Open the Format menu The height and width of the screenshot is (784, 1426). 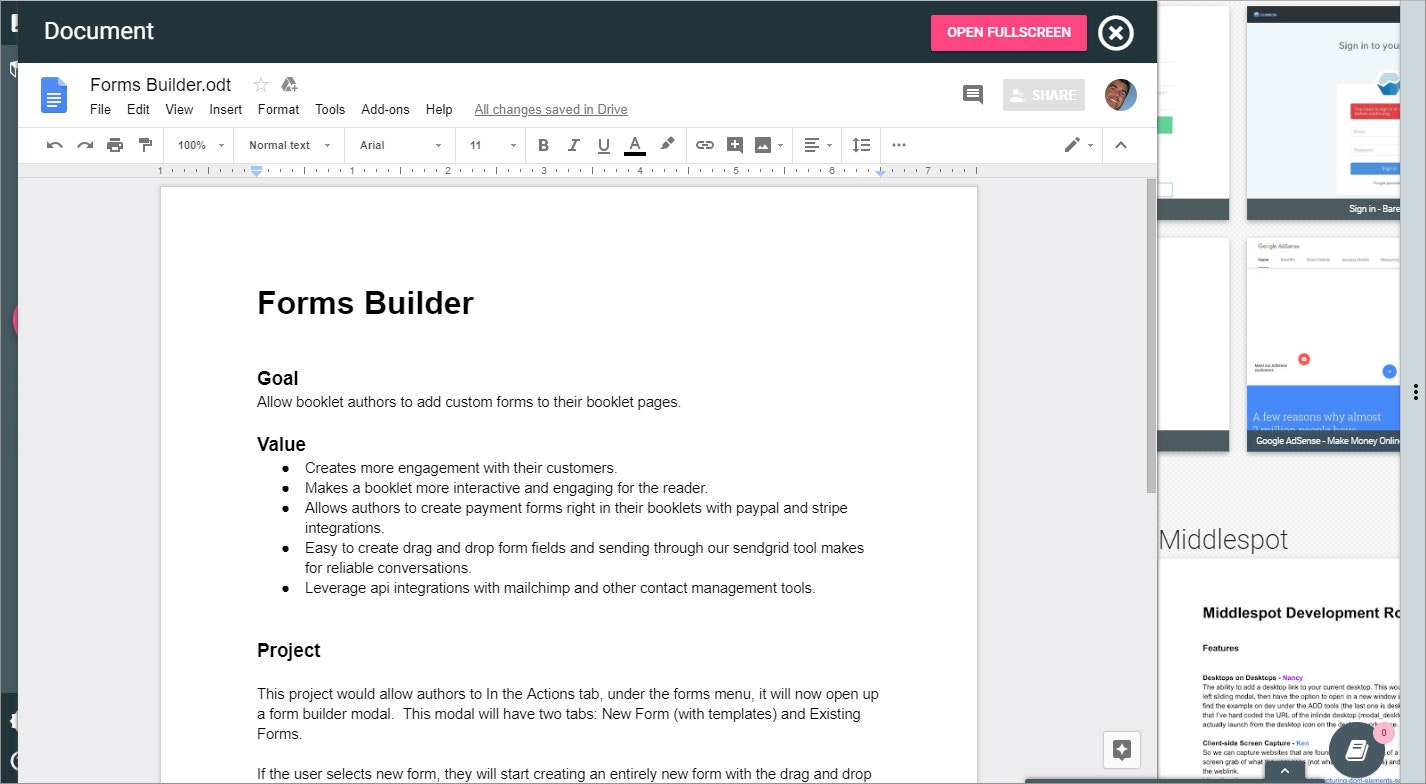coord(279,110)
